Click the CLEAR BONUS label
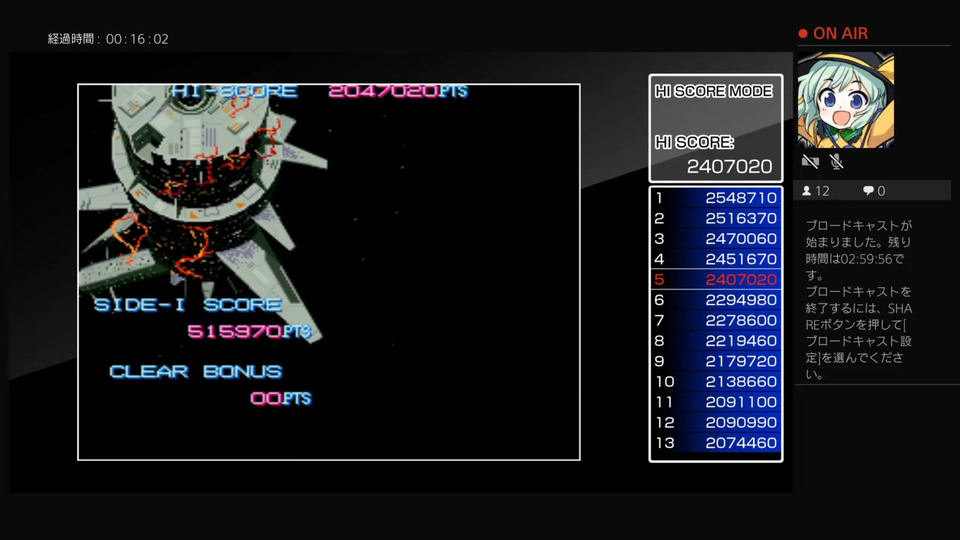Screen dimensions: 960x540 pos(195,372)
